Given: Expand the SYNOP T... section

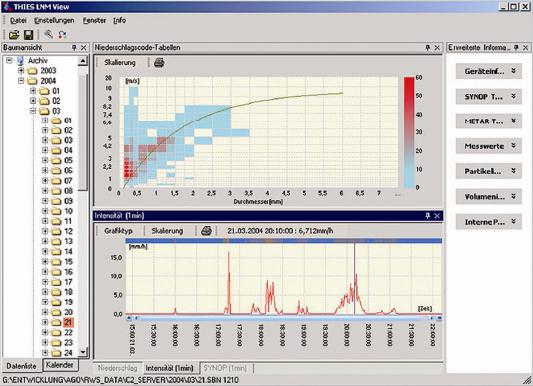Looking at the screenshot, I should [488, 96].
